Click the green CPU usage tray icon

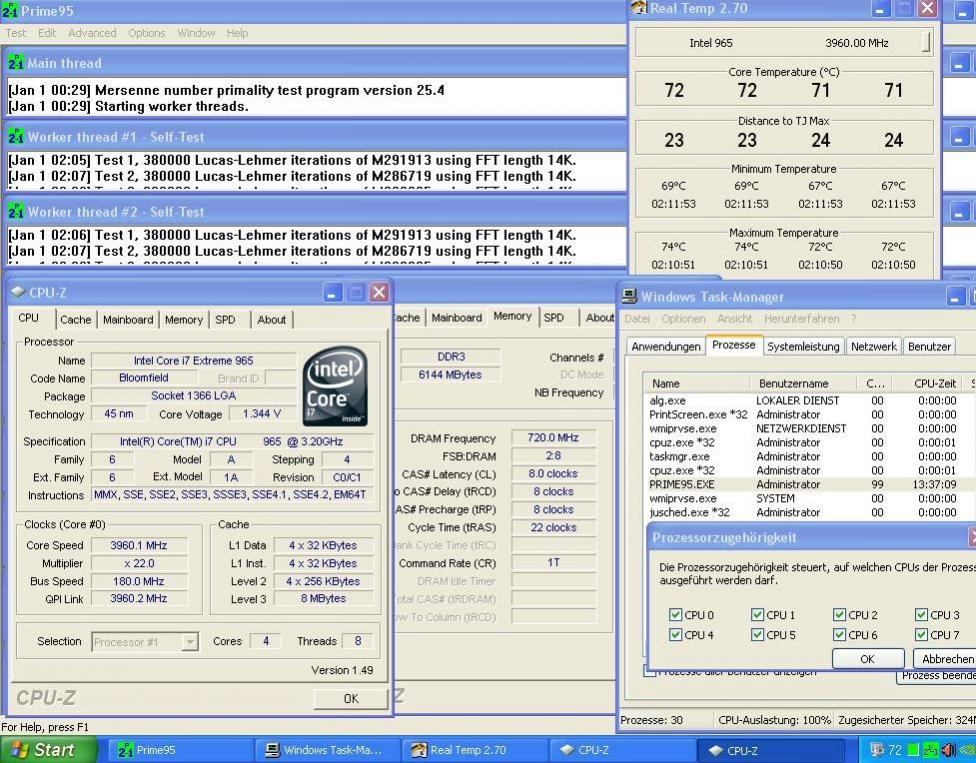[913, 750]
